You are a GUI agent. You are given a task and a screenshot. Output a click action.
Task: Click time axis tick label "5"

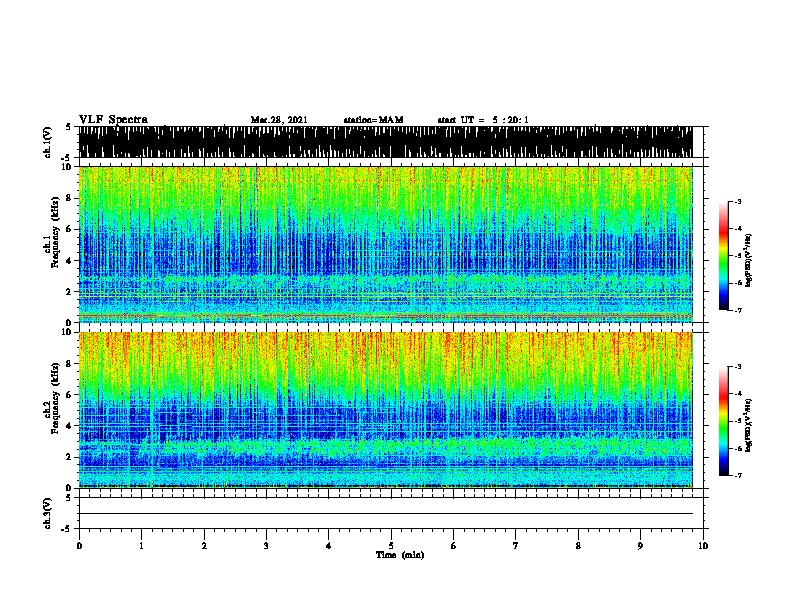(x=391, y=546)
